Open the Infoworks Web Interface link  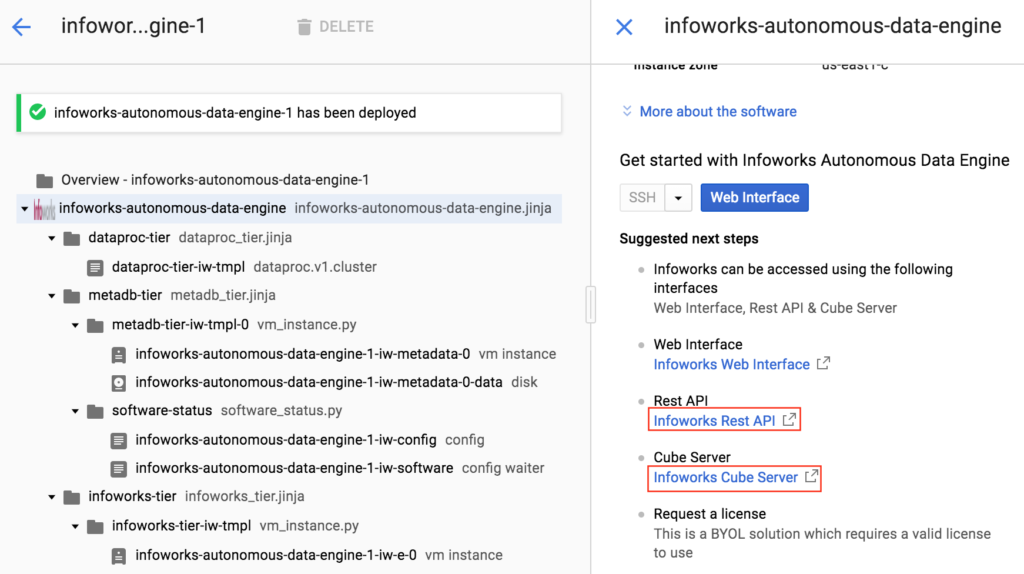click(731, 364)
